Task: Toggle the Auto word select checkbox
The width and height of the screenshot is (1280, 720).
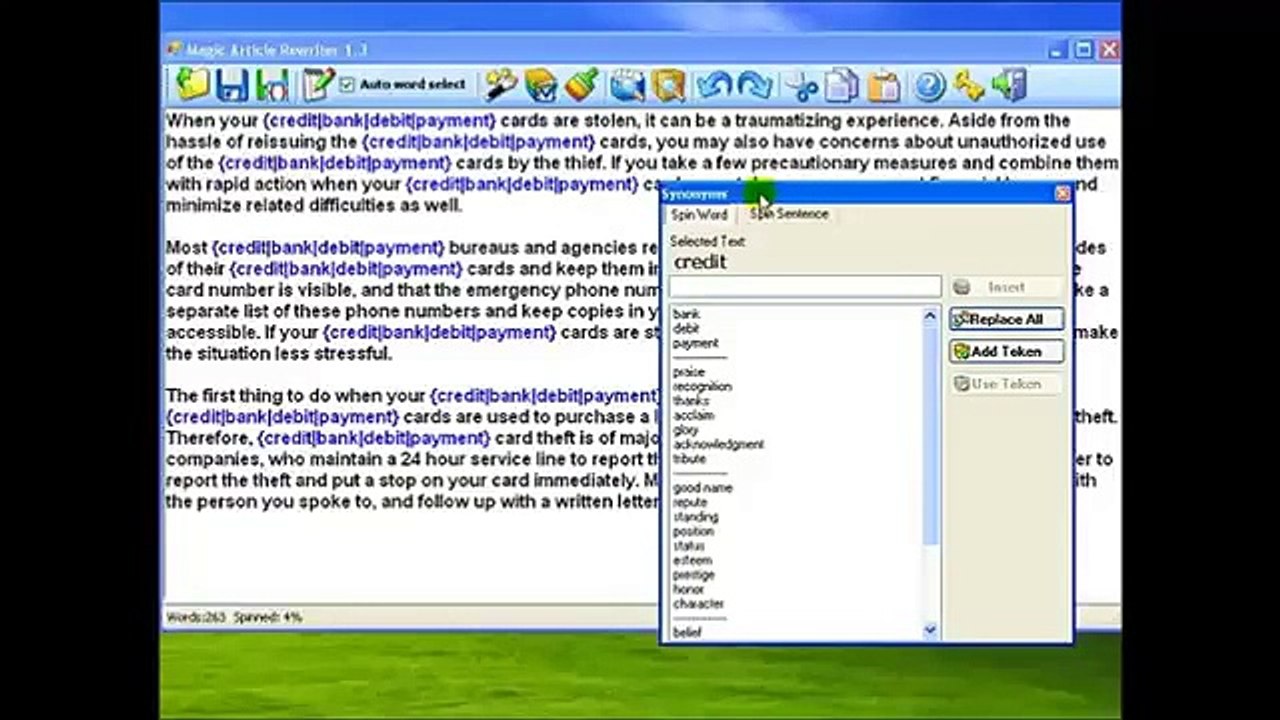Action: pyautogui.click(x=347, y=85)
